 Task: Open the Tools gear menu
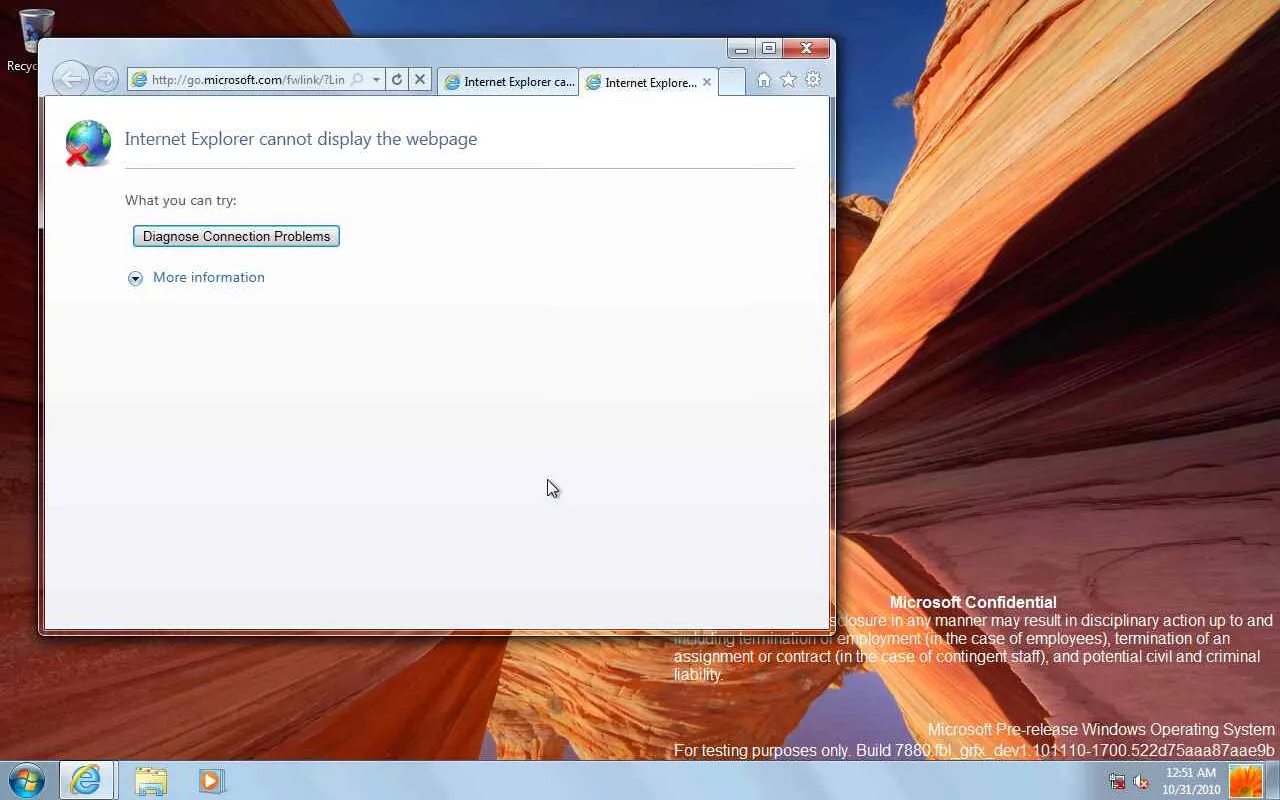[x=813, y=80]
